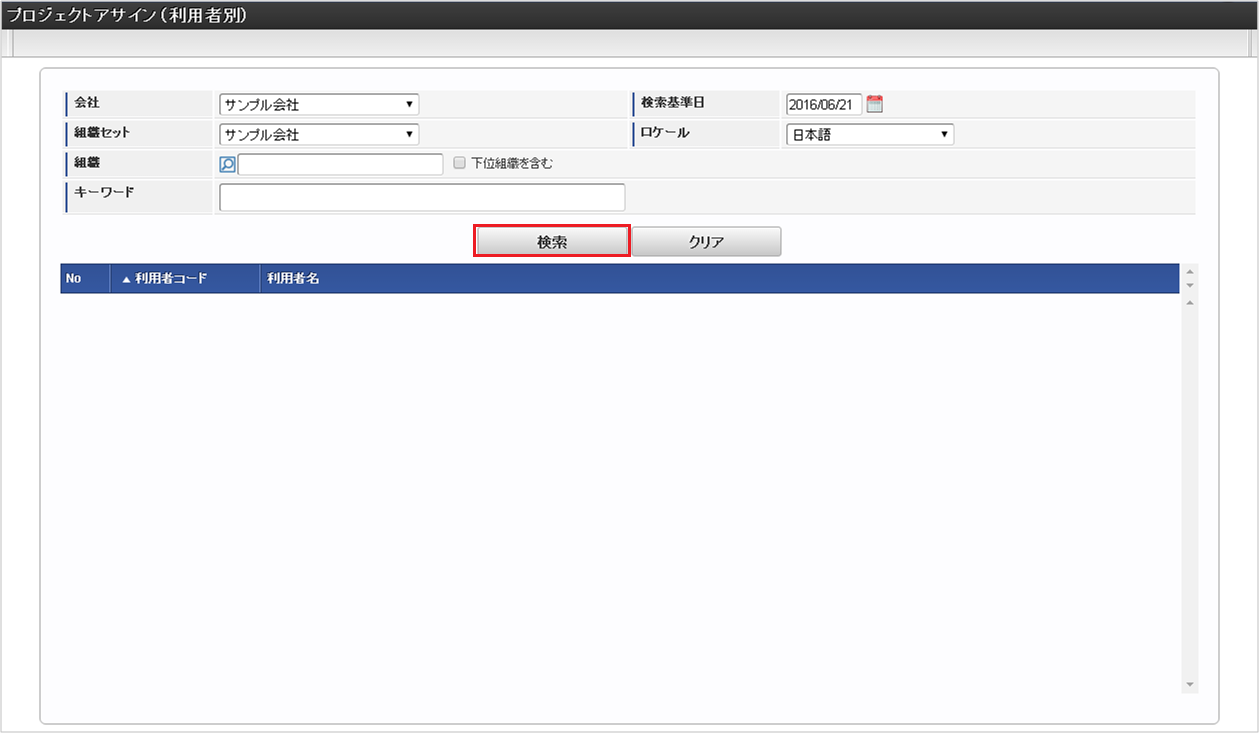Viewport: 1259px width, 733px height.
Task: Open the 組織セット selection list
Action: (x=318, y=134)
